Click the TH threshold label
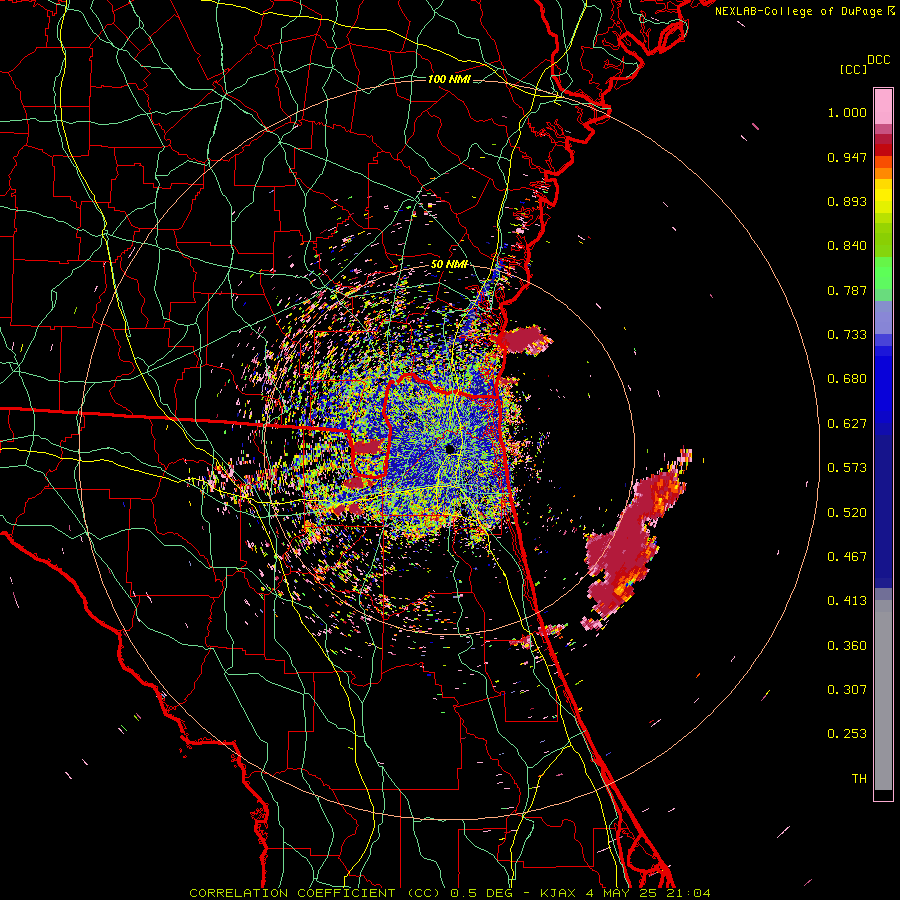The height and width of the screenshot is (900, 900). tap(859, 779)
